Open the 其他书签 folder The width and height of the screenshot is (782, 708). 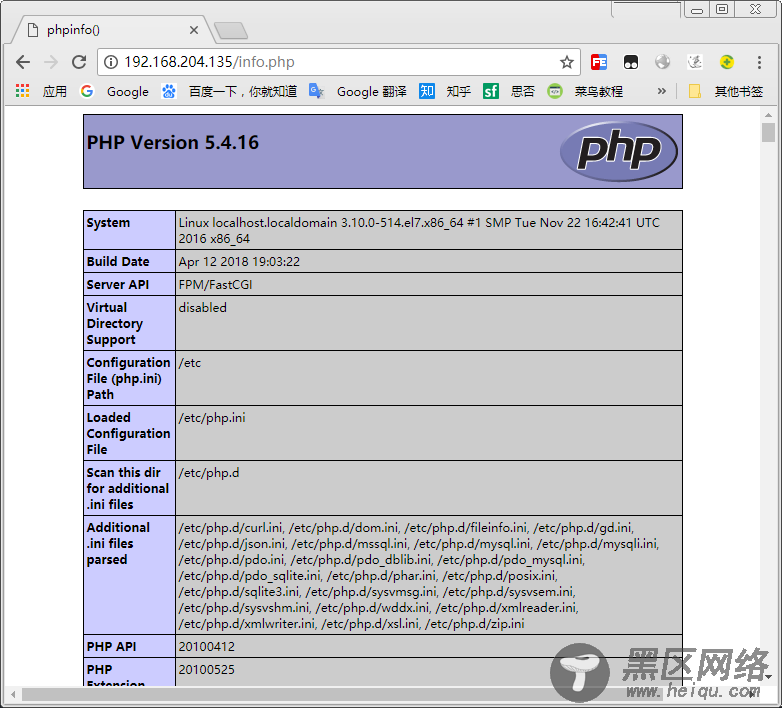726,91
